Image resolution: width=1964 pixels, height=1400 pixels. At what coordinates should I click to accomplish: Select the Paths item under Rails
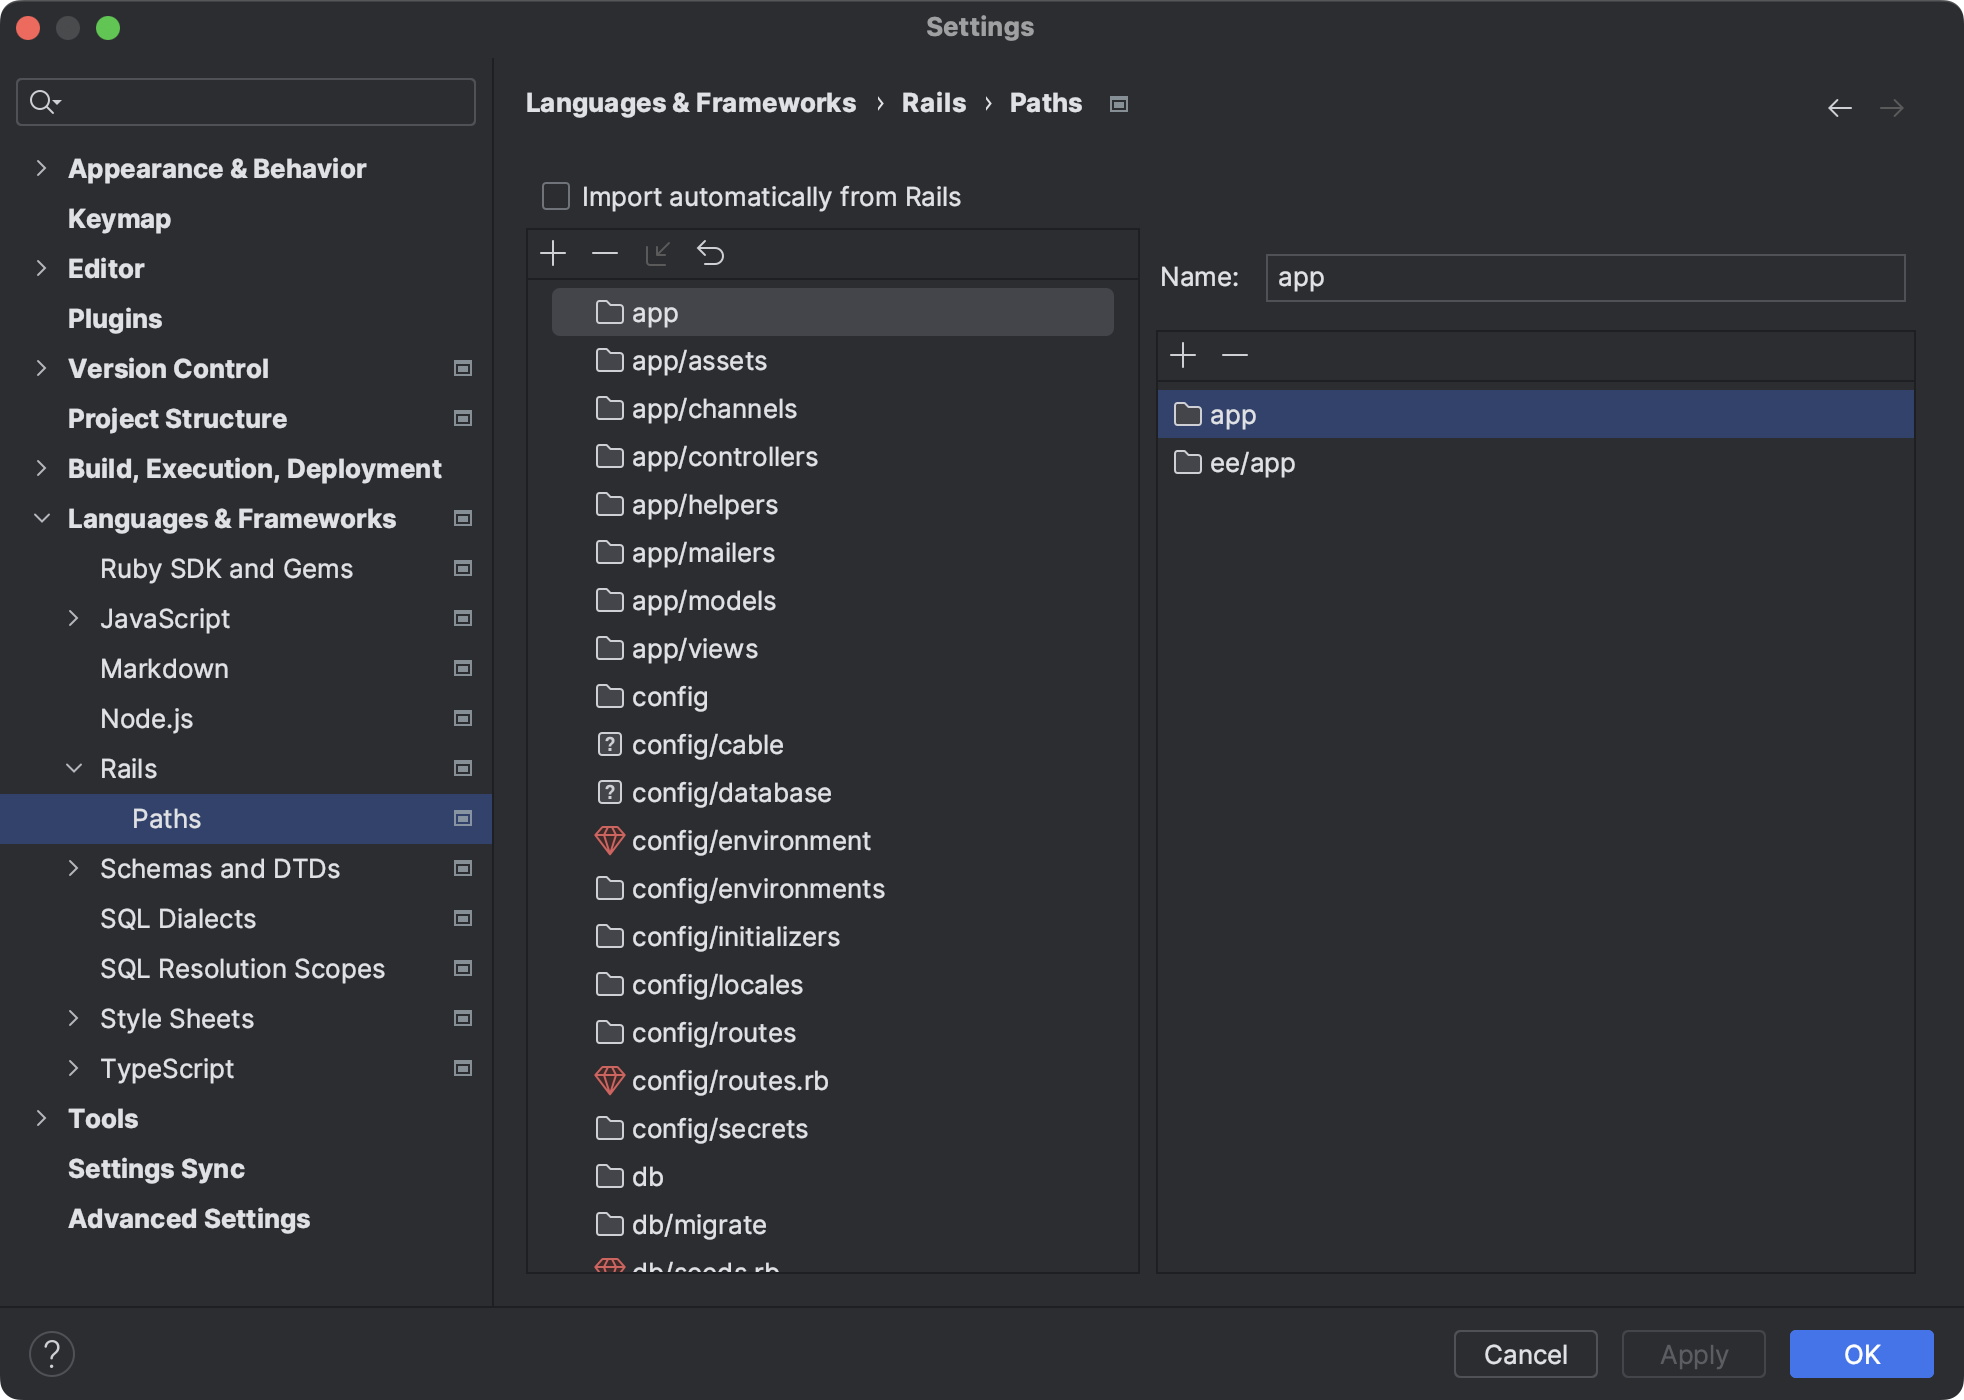click(246, 819)
